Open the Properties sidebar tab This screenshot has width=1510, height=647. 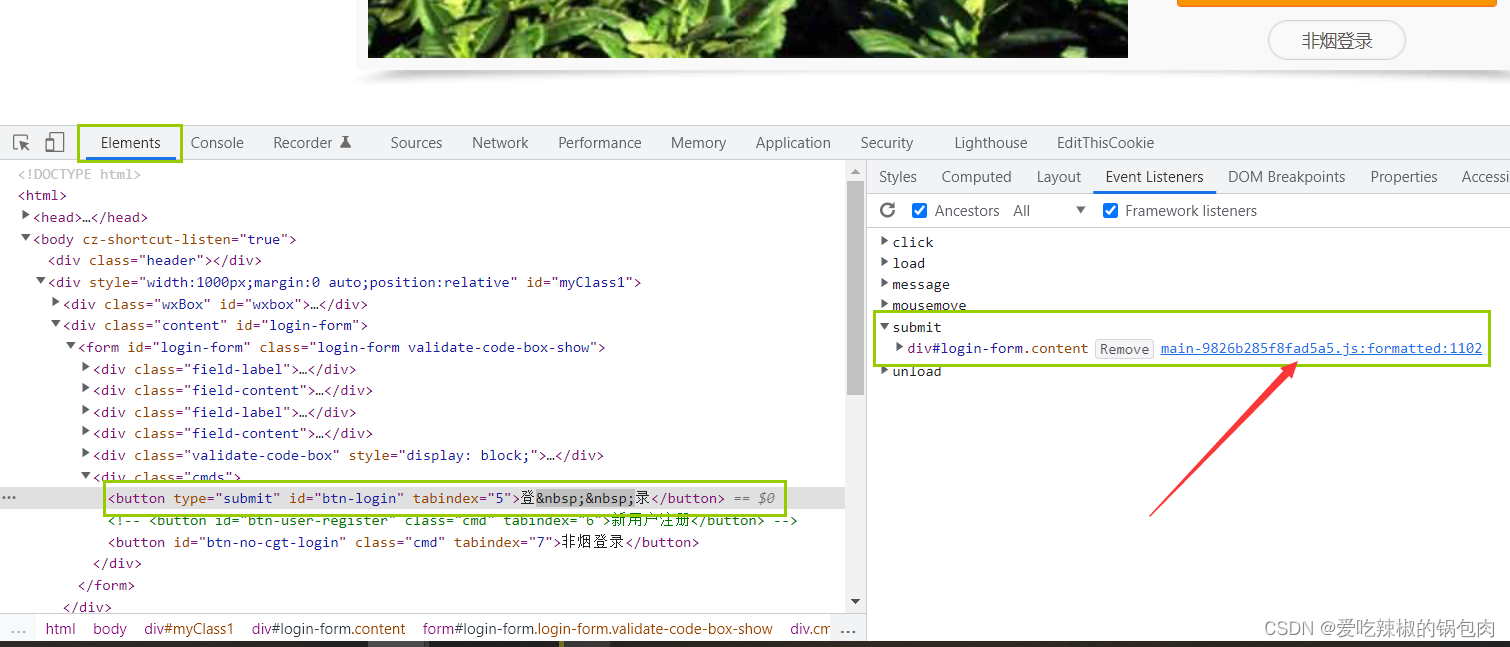1404,177
